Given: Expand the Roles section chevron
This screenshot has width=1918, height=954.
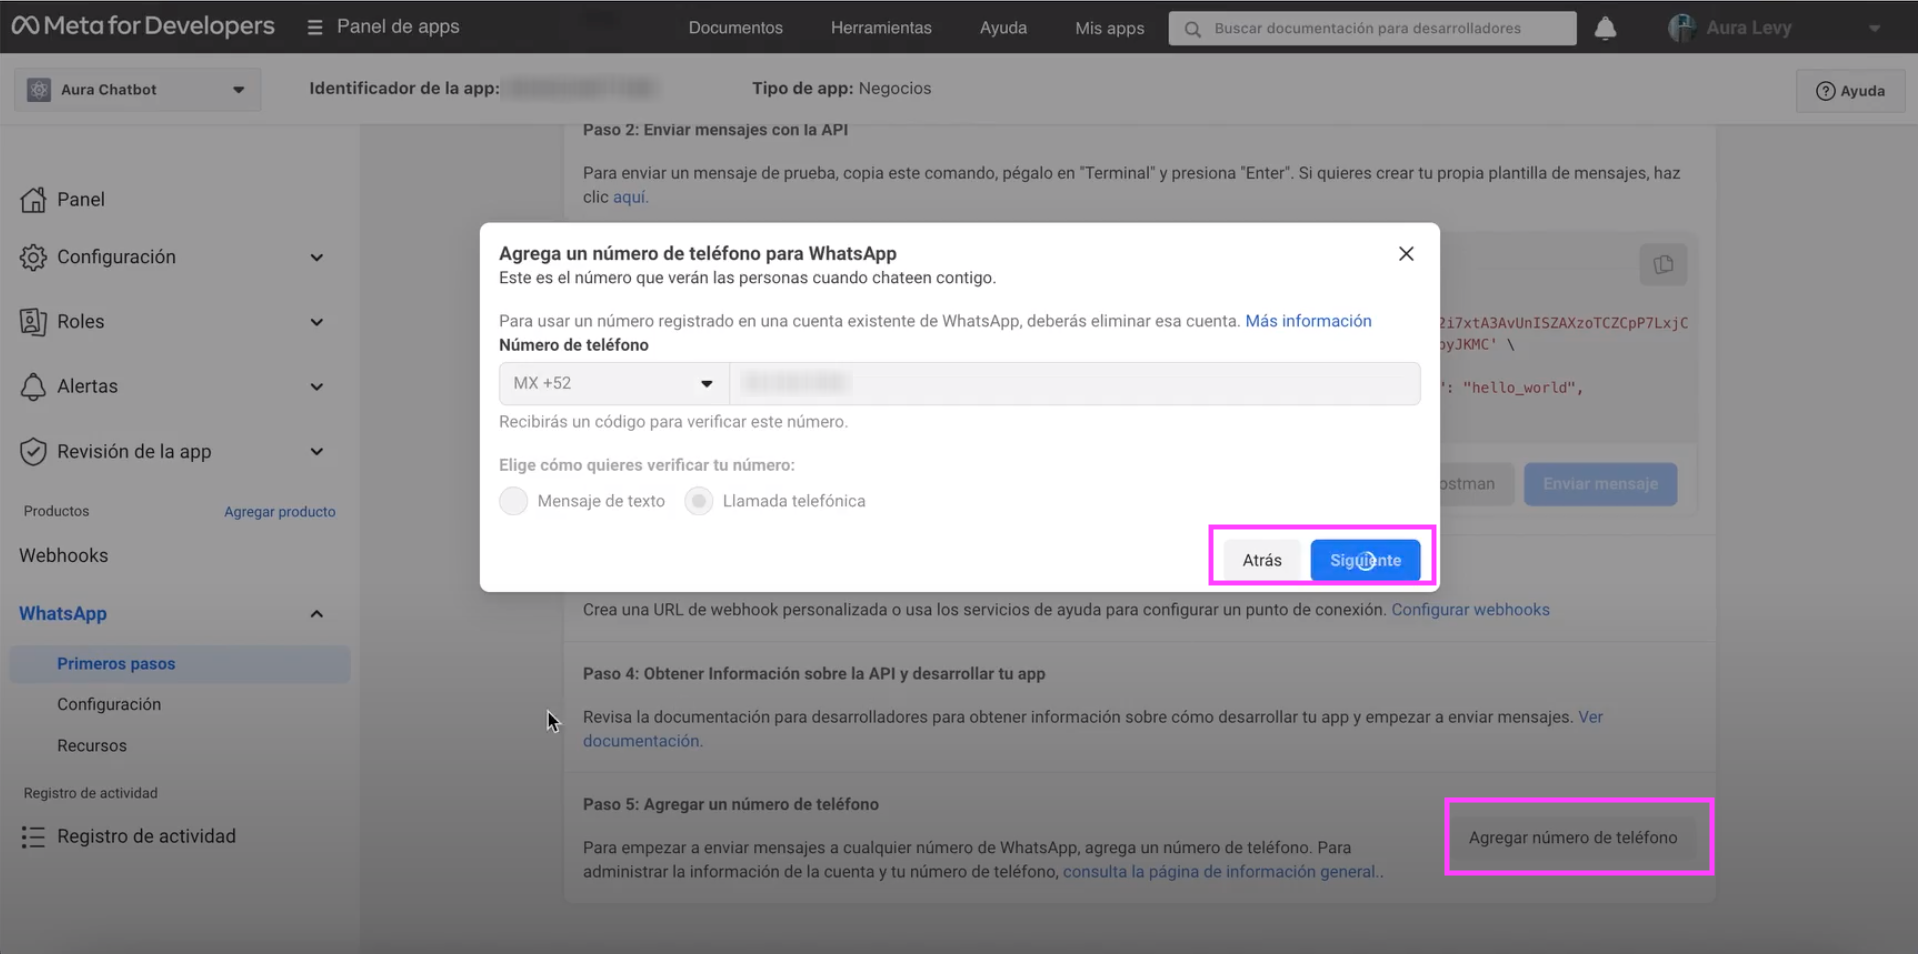Looking at the screenshot, I should (x=317, y=322).
